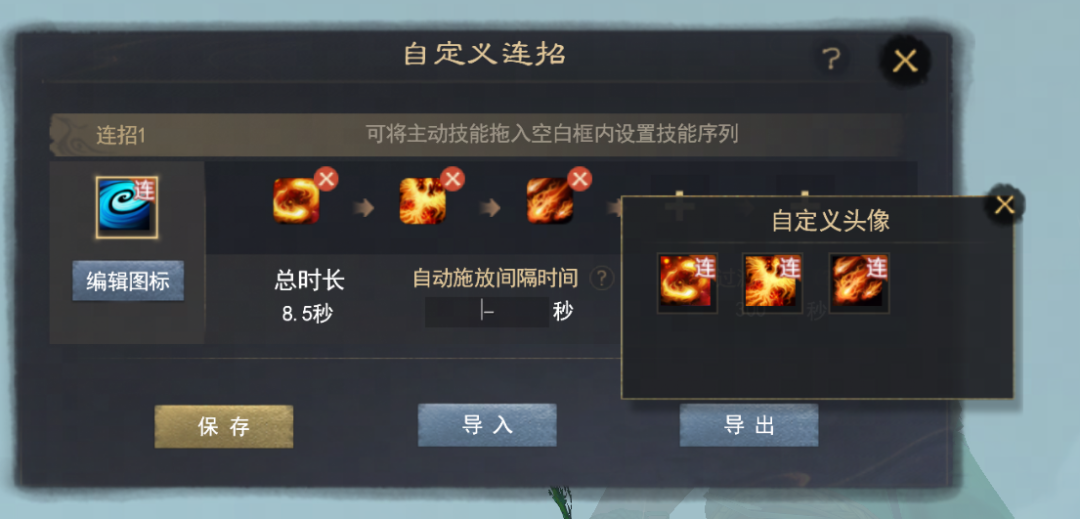Click the 导入 import button
This screenshot has width=1080, height=519.
click(x=487, y=425)
